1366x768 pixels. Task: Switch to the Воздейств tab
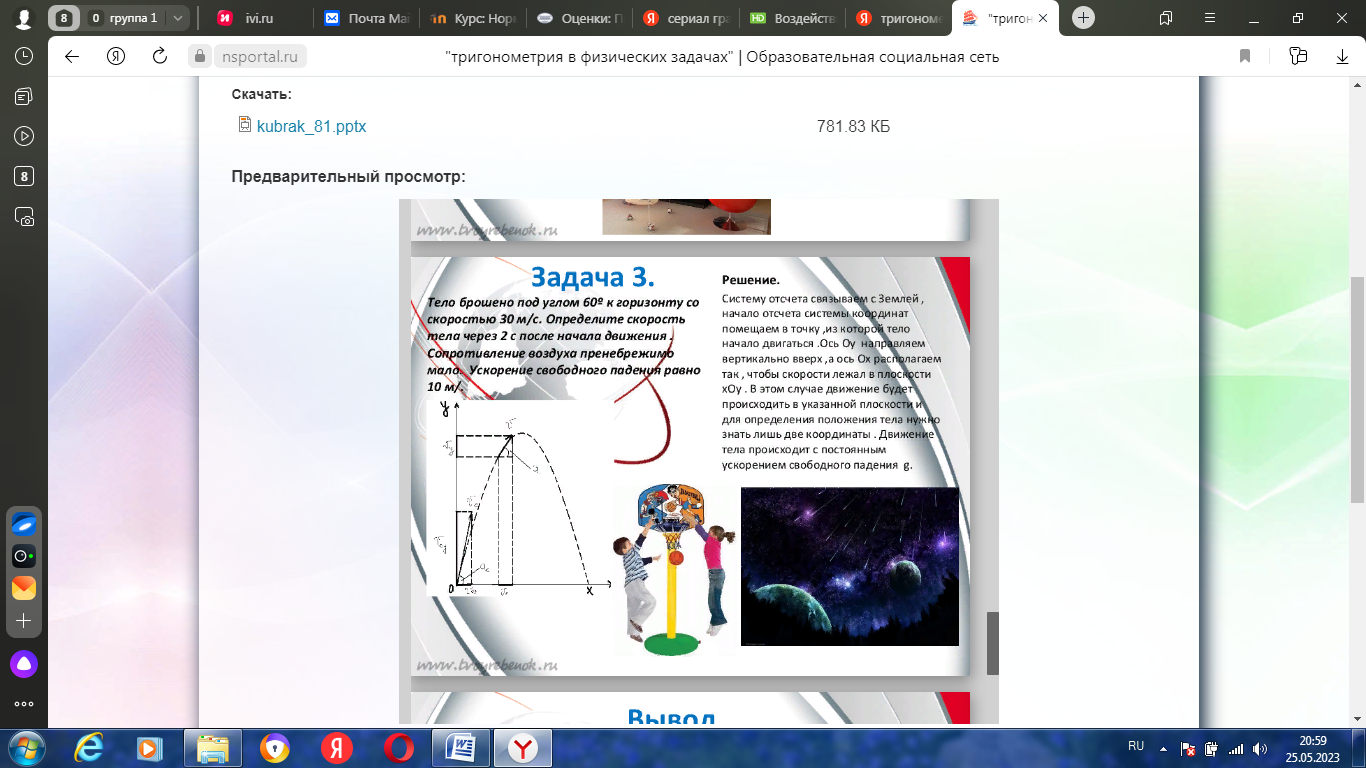792,18
